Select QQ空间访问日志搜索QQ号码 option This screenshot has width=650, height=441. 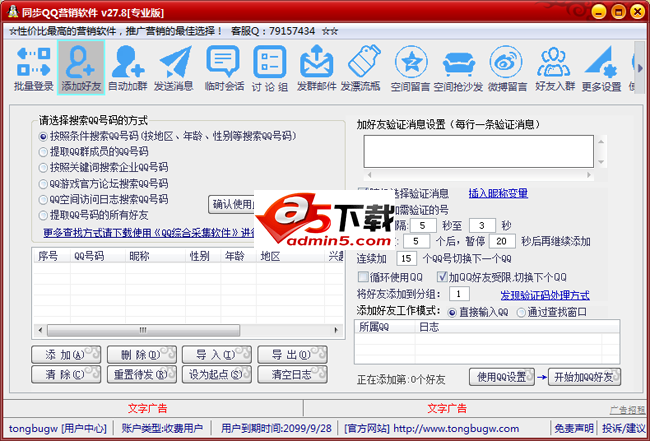coord(103,199)
